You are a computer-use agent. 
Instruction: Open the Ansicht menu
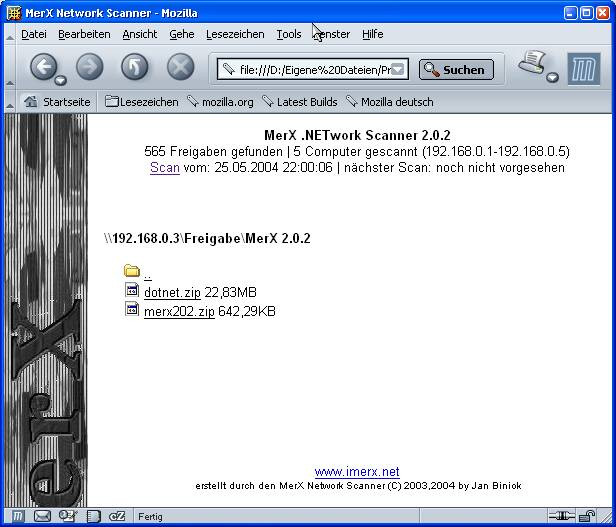tap(140, 34)
